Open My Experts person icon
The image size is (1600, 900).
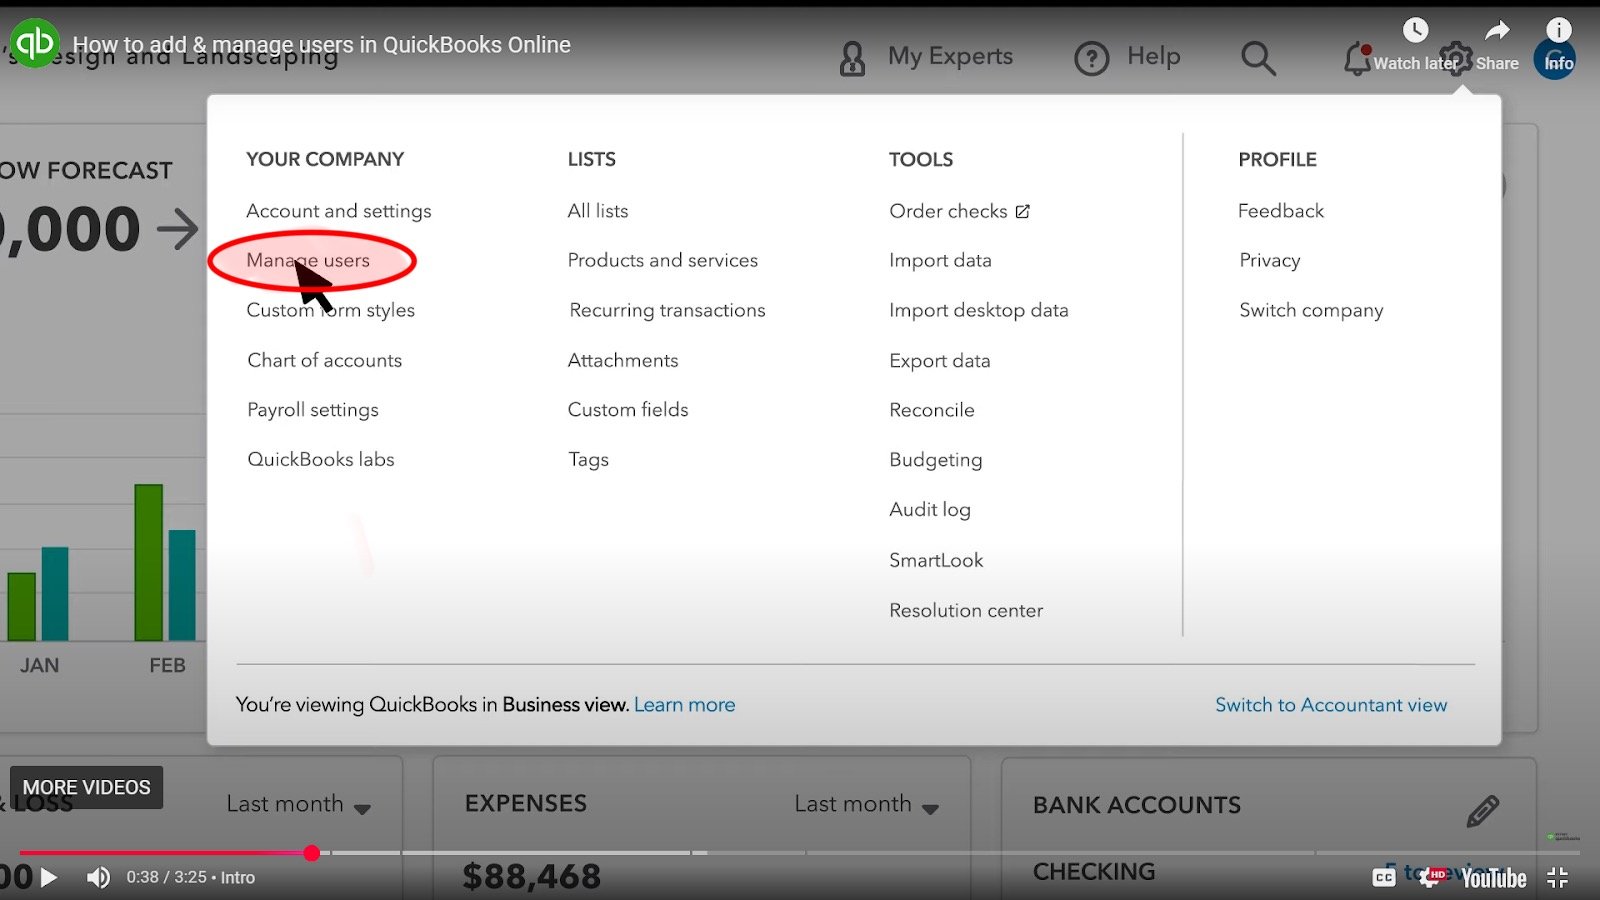coord(852,59)
